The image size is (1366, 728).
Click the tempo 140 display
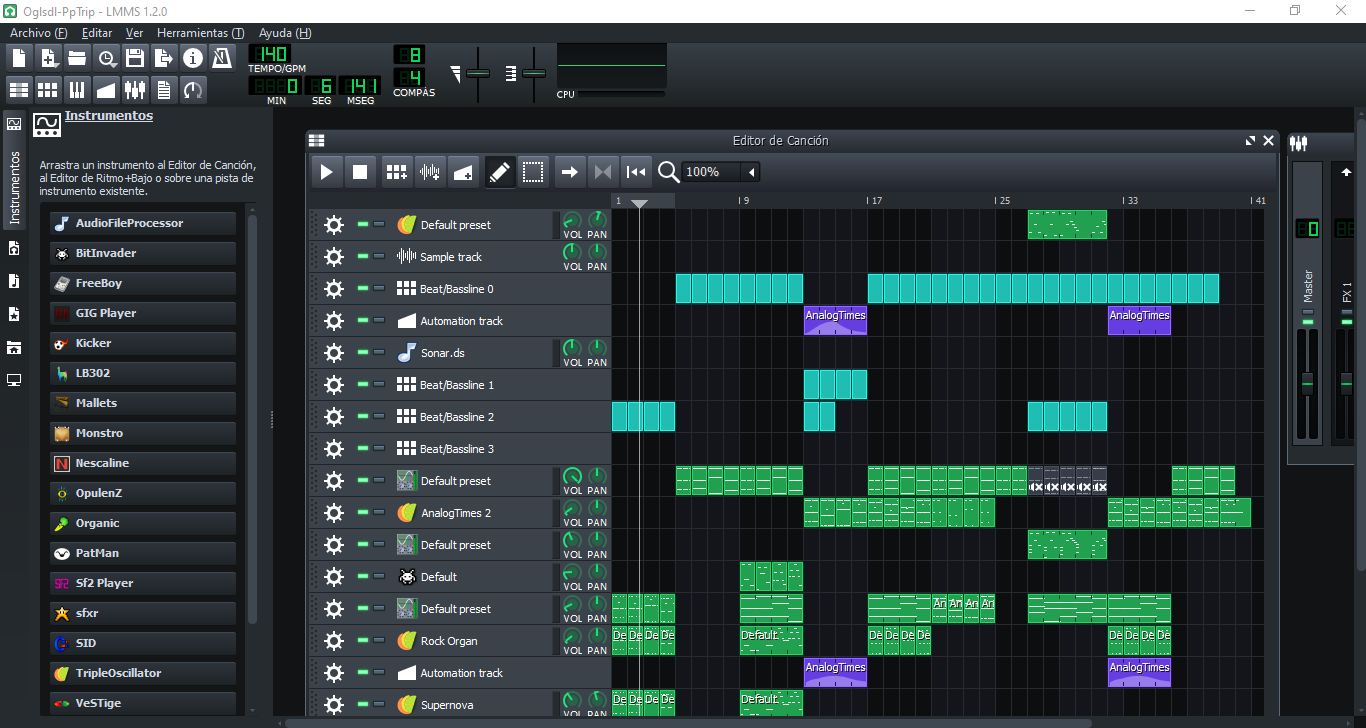click(270, 53)
